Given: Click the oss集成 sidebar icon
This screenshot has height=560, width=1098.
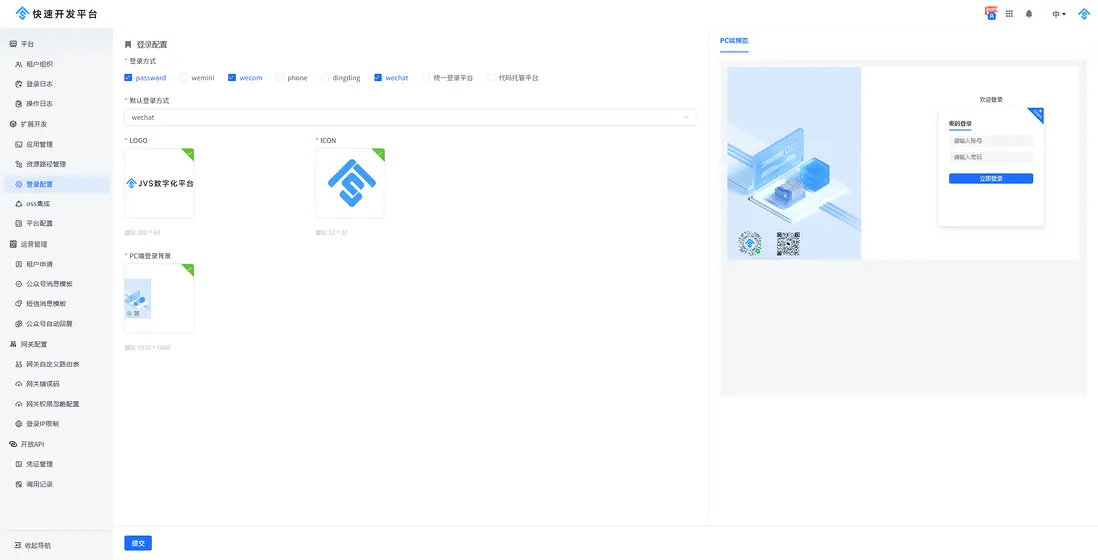Looking at the screenshot, I should [19, 204].
